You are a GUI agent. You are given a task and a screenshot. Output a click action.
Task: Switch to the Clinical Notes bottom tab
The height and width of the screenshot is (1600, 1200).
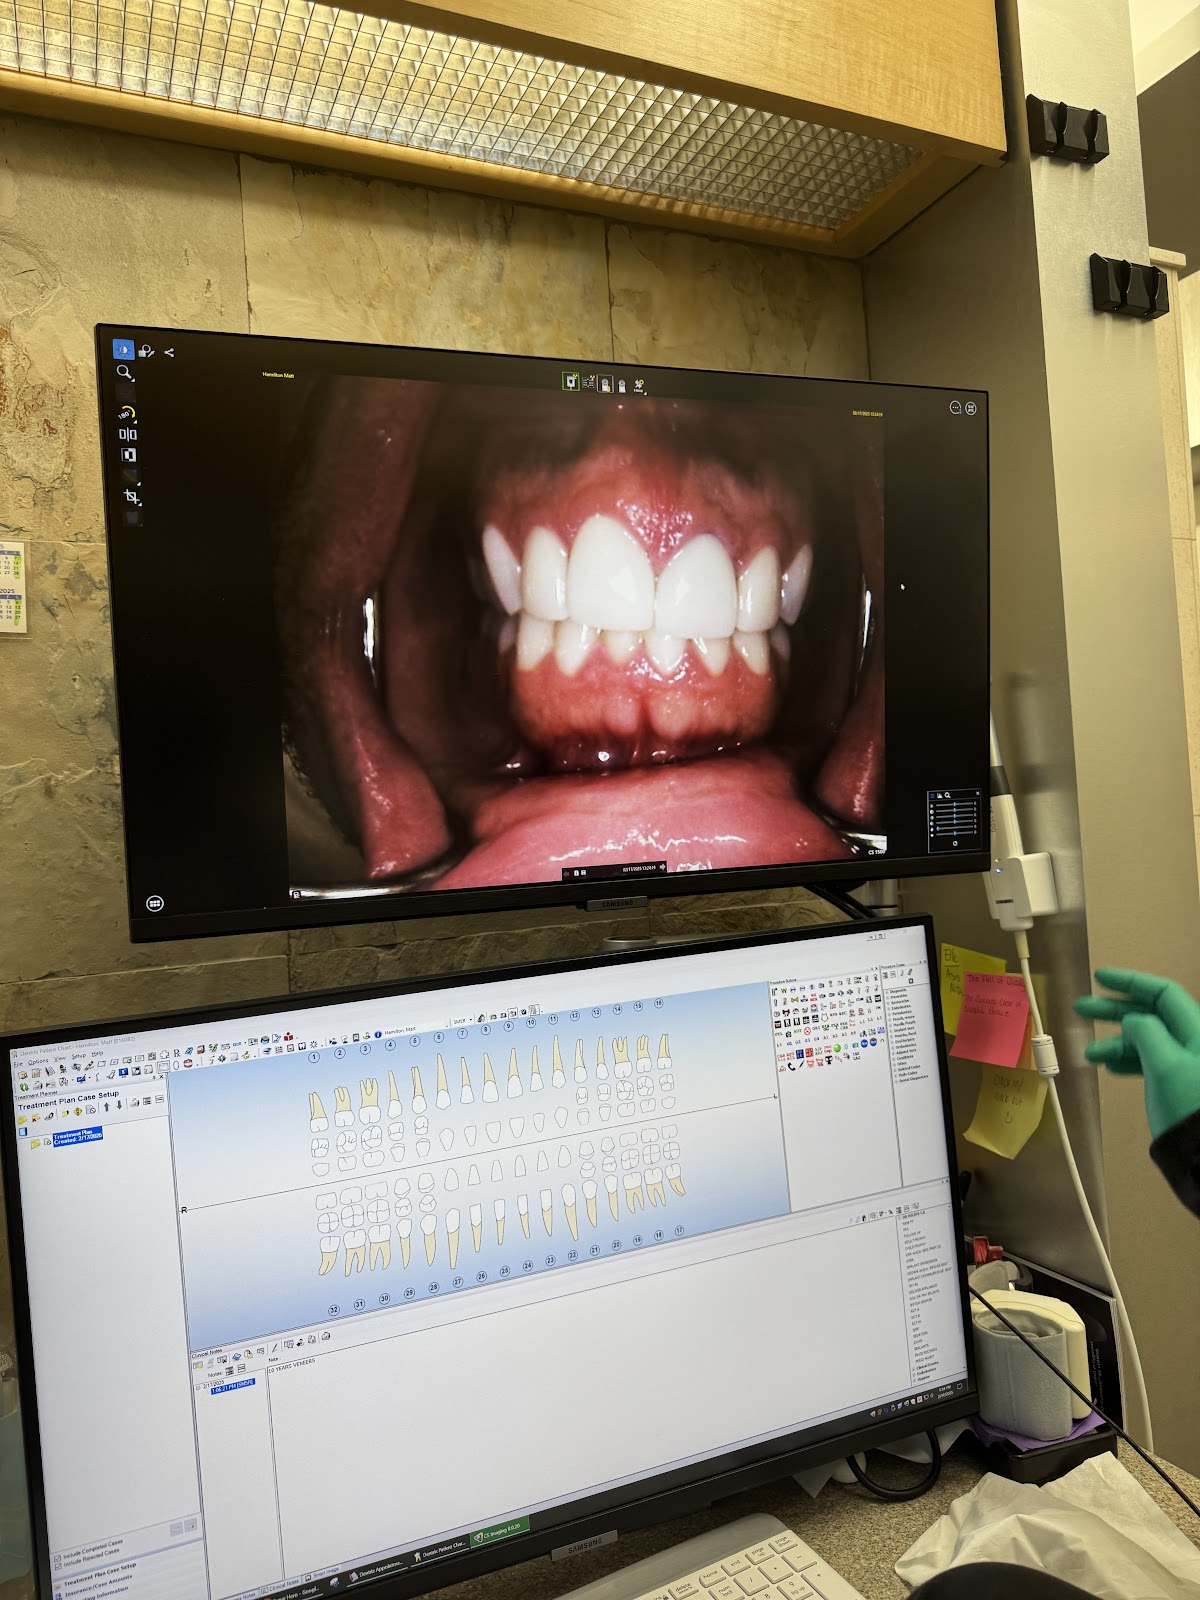(x=280, y=1584)
